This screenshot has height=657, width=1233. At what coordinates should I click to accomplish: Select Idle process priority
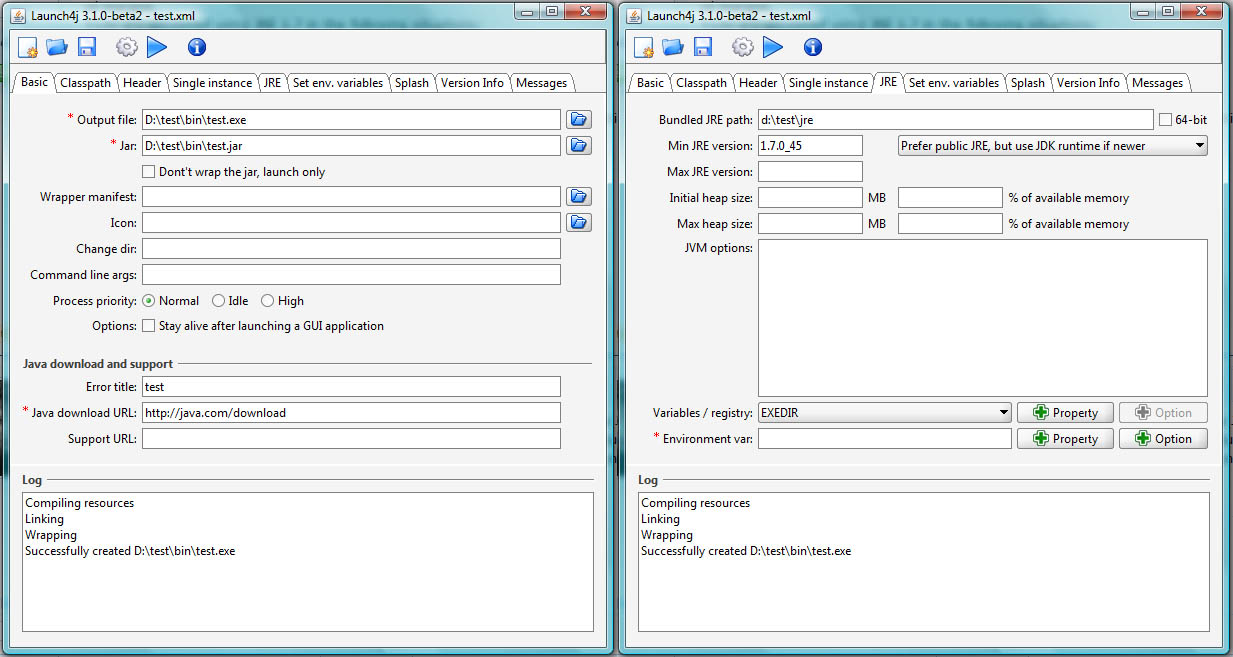(x=218, y=301)
